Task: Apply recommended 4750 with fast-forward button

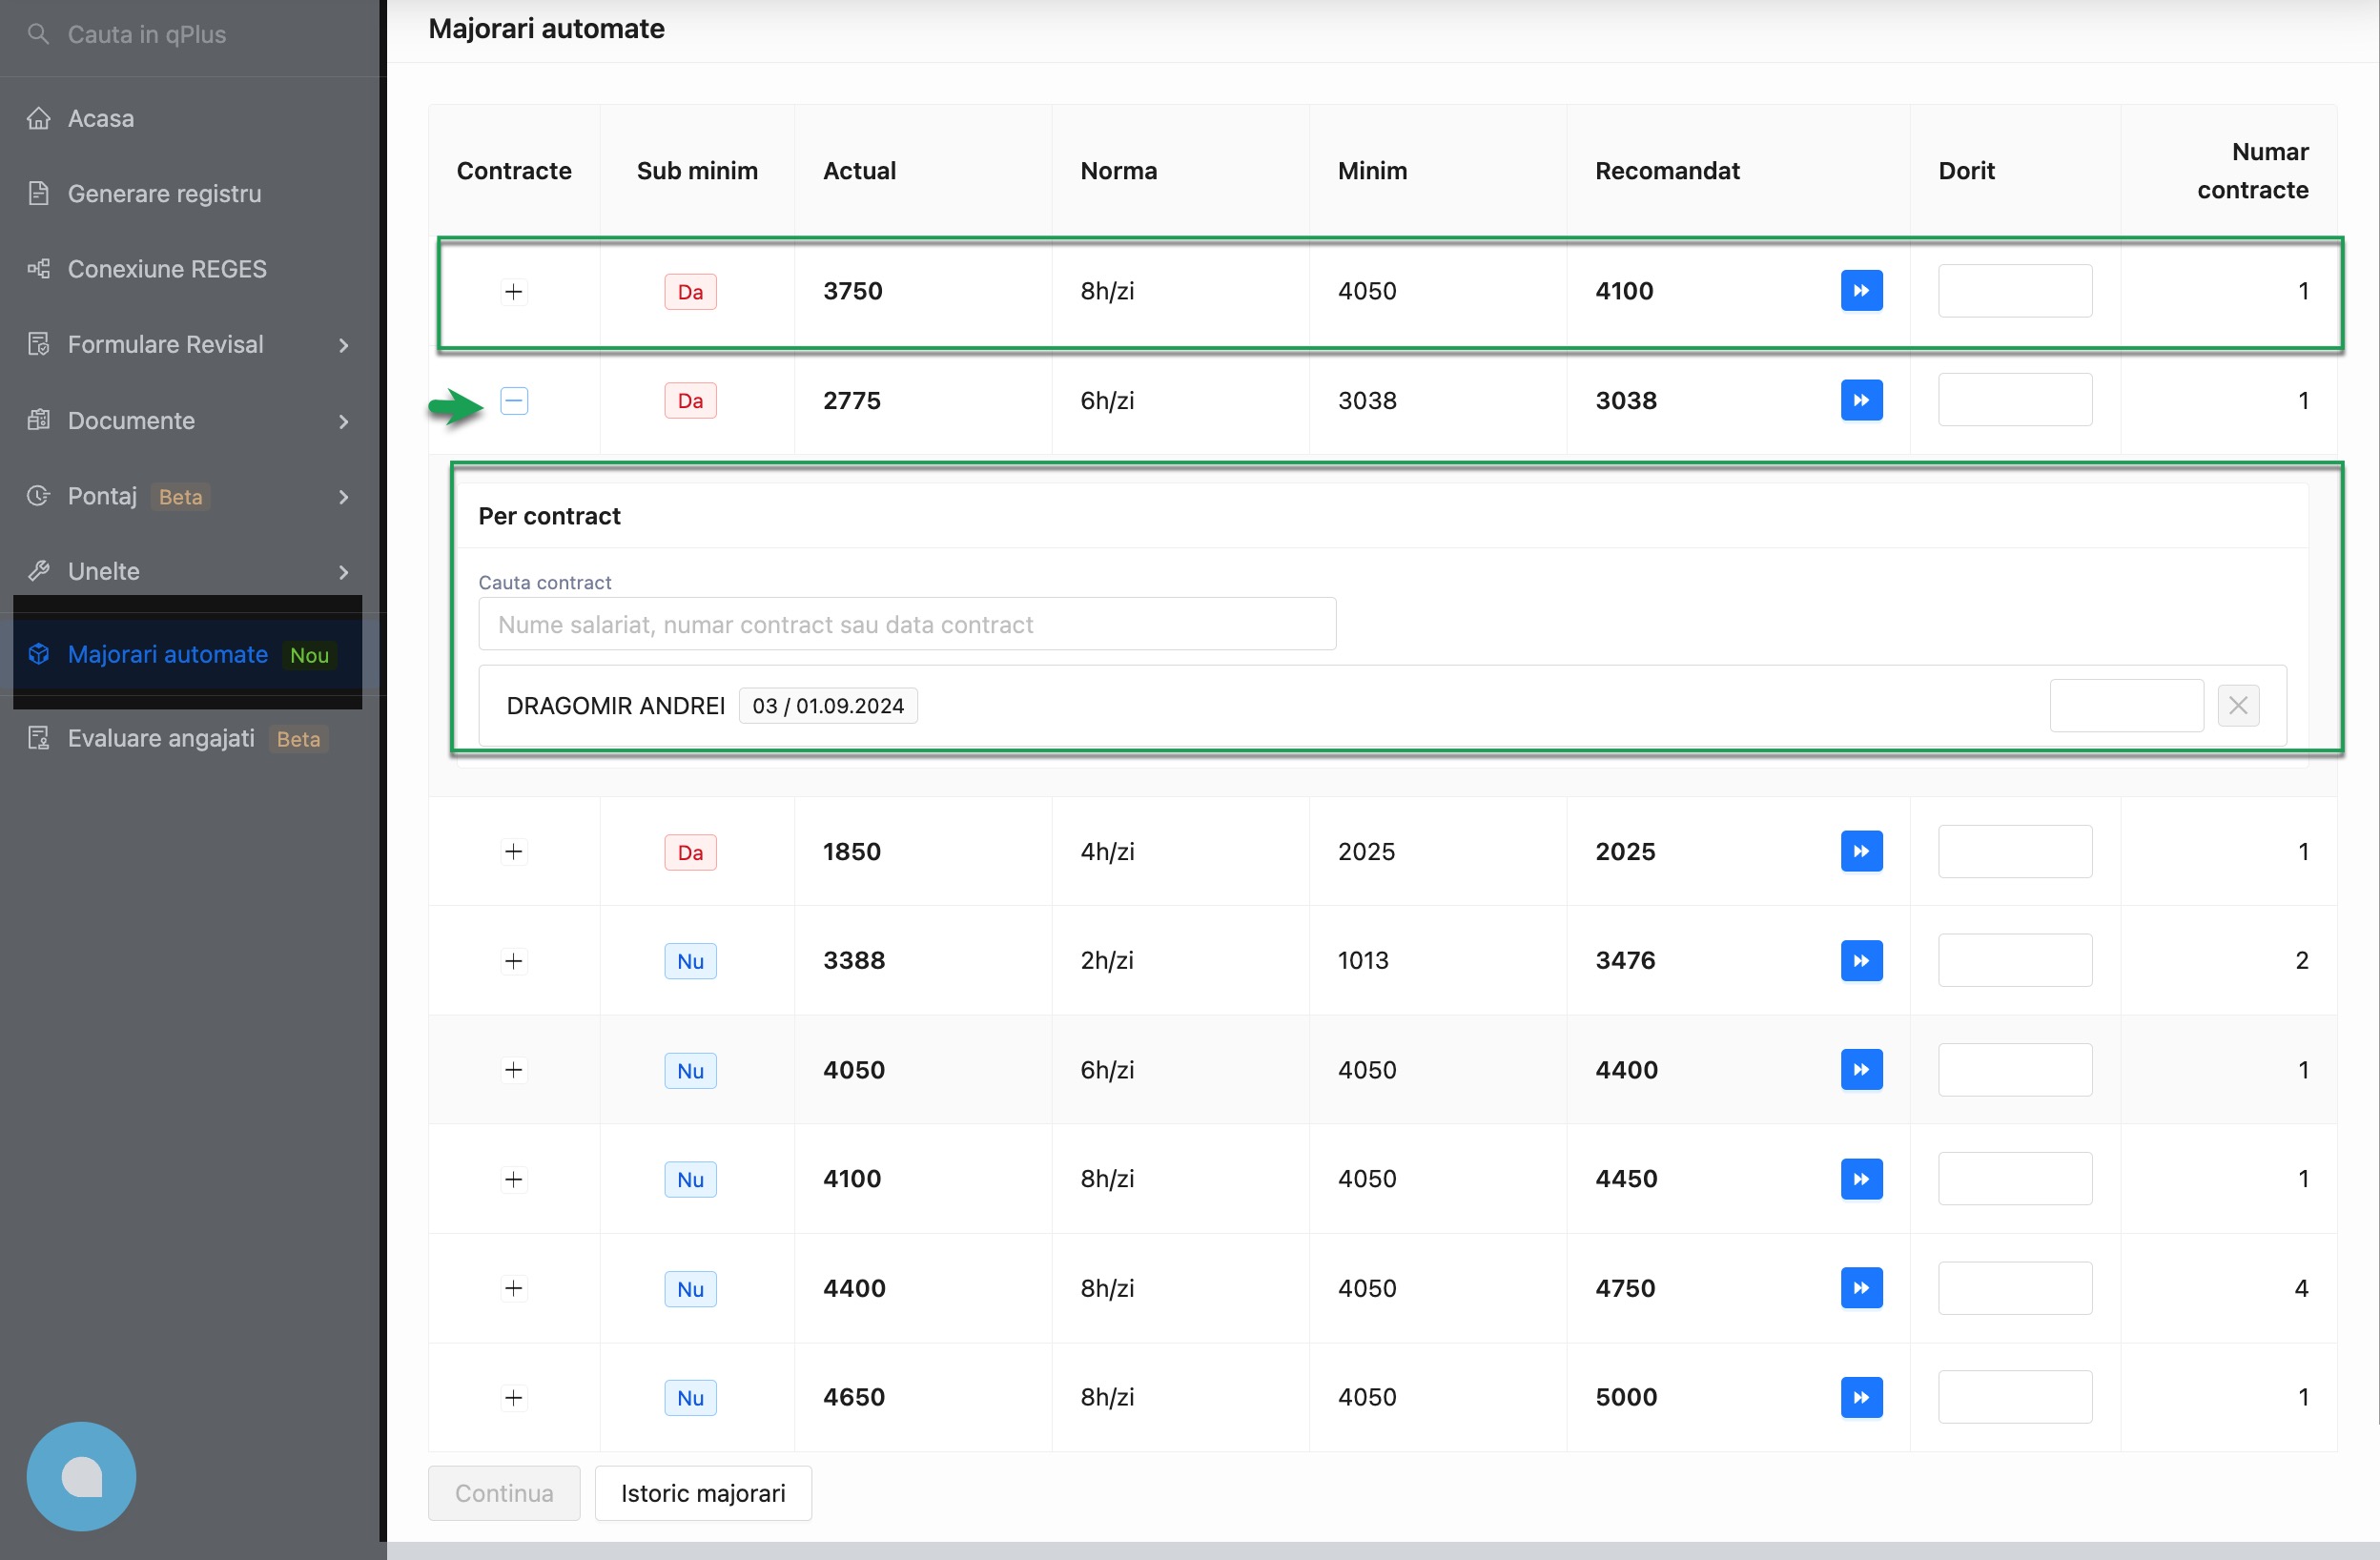Action: (1861, 1287)
